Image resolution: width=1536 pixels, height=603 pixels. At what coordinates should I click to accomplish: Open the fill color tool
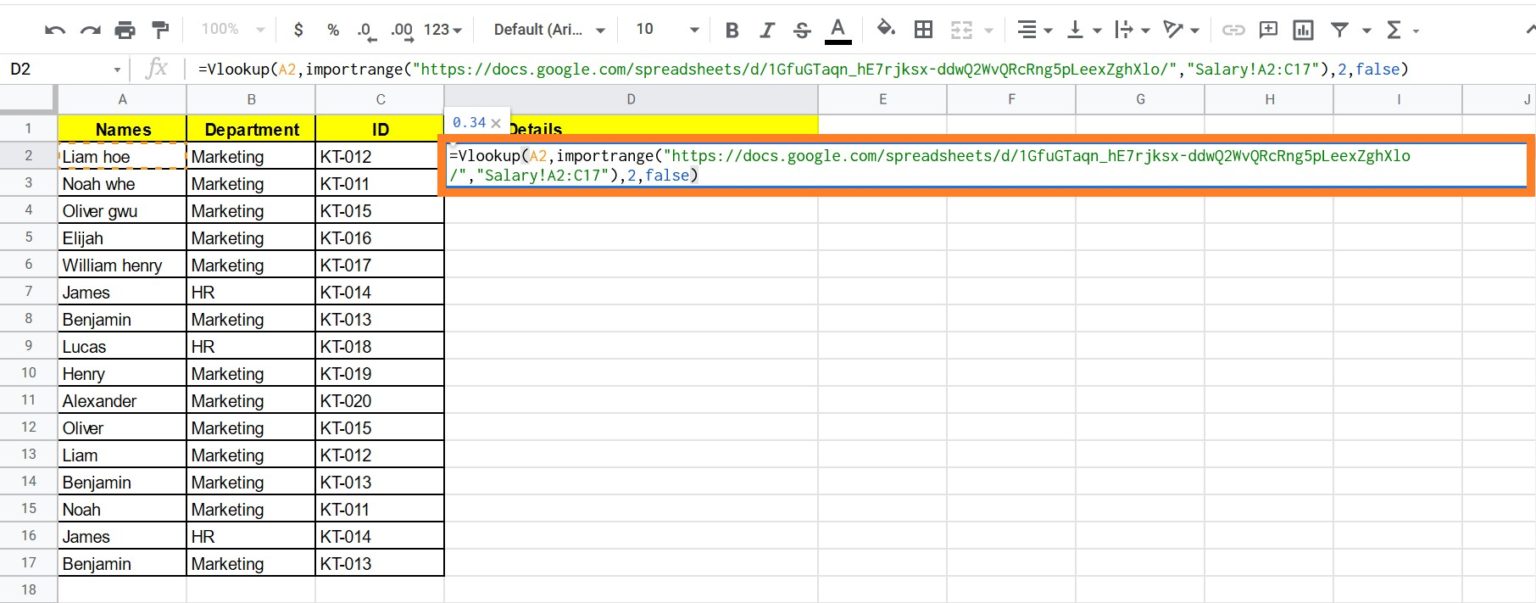point(886,30)
